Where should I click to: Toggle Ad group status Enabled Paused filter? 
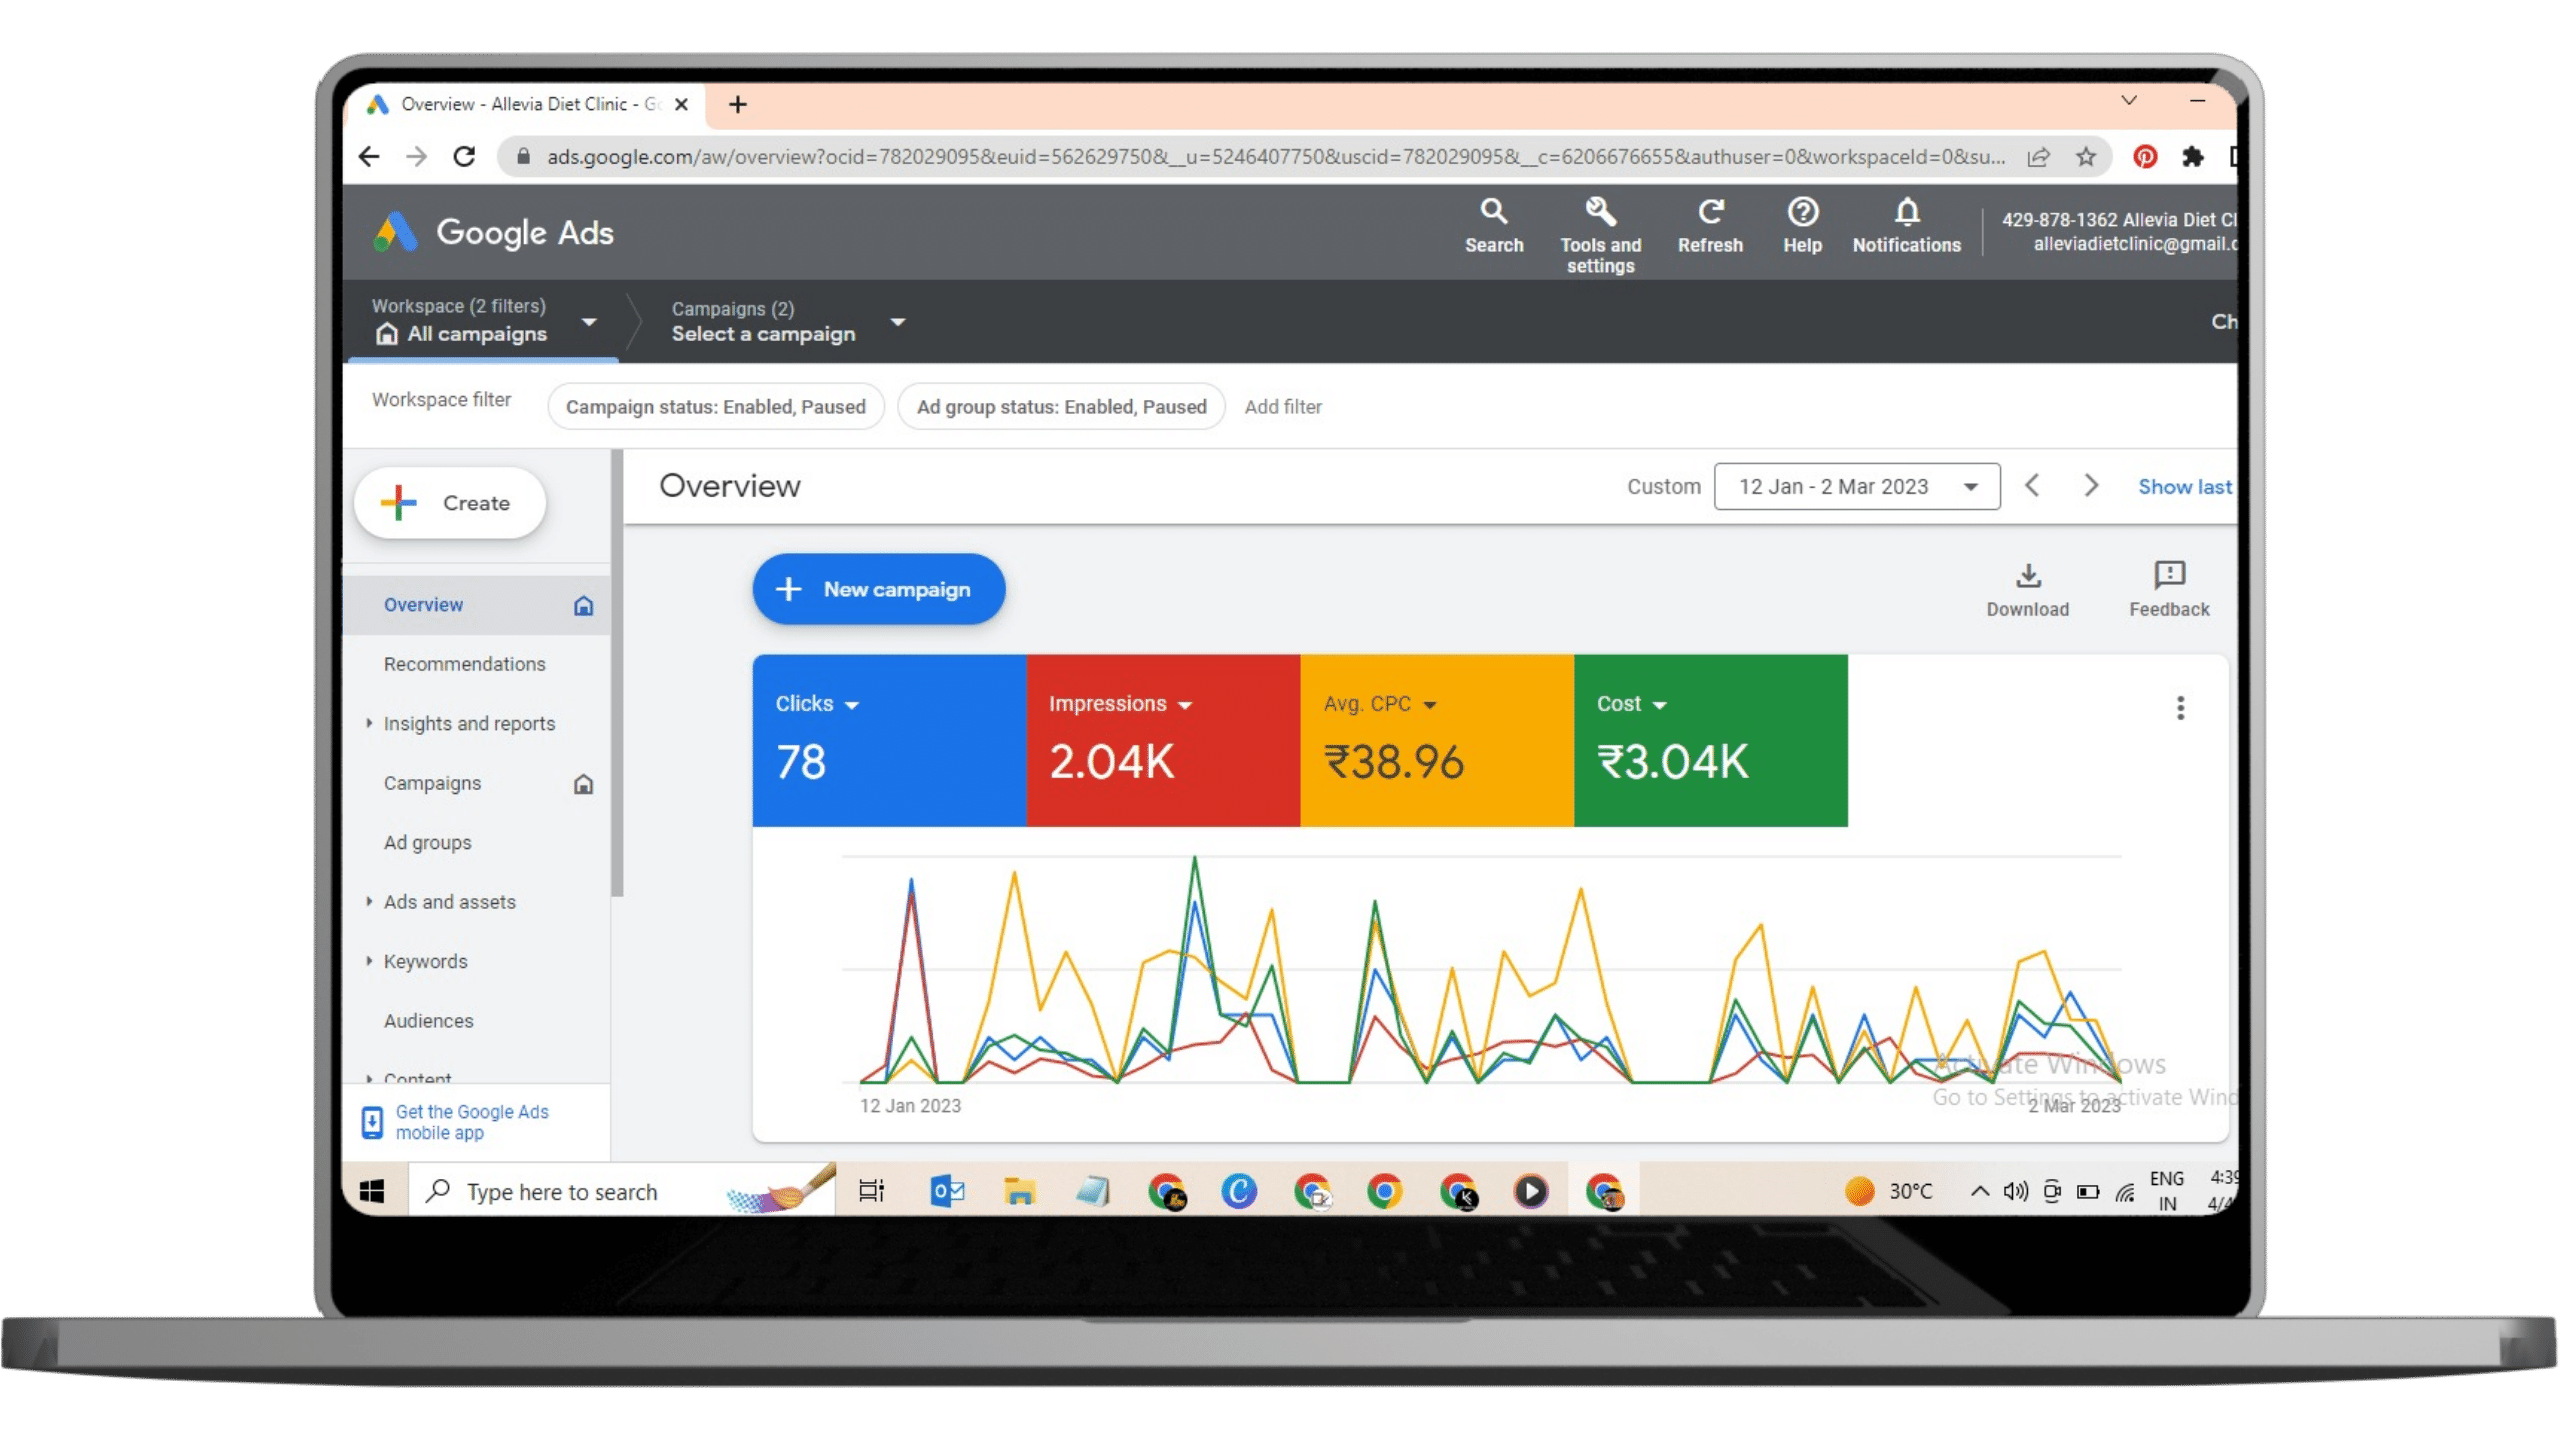(x=1058, y=406)
